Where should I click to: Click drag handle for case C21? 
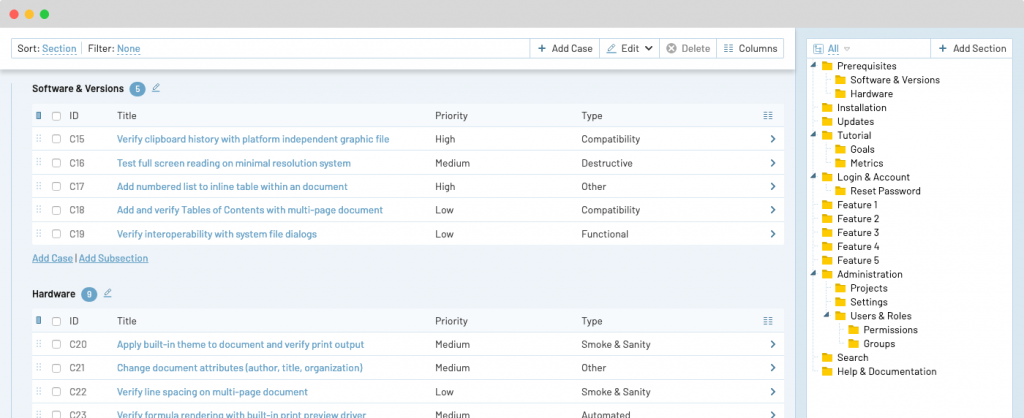point(39,368)
